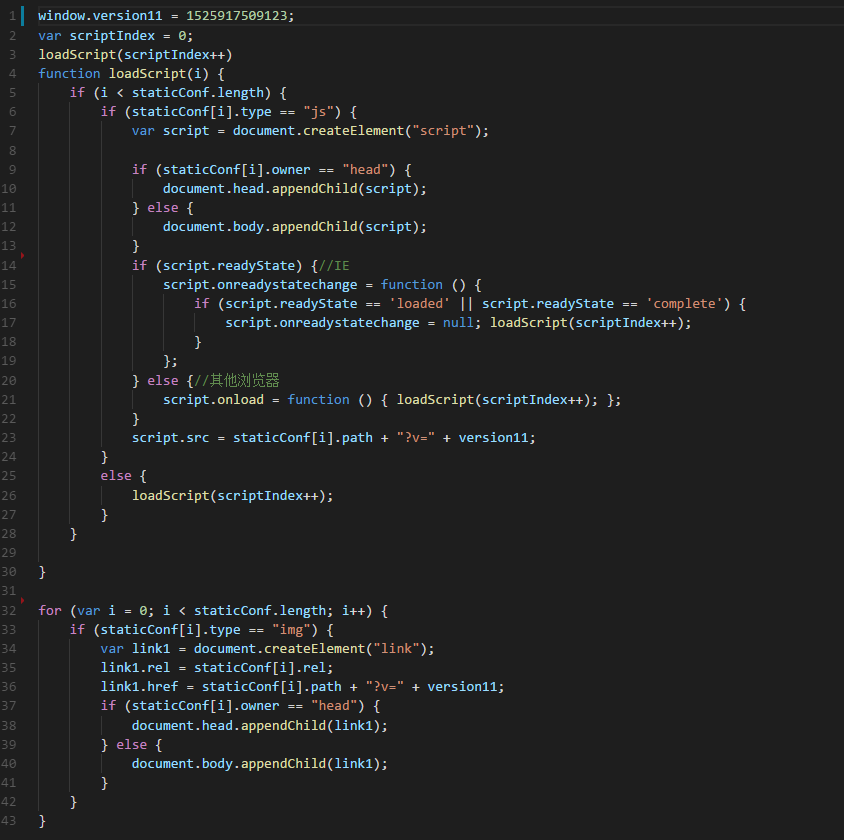Click the //IE comment on line 14
Image resolution: width=844 pixels, height=840 pixels.
coord(334,266)
